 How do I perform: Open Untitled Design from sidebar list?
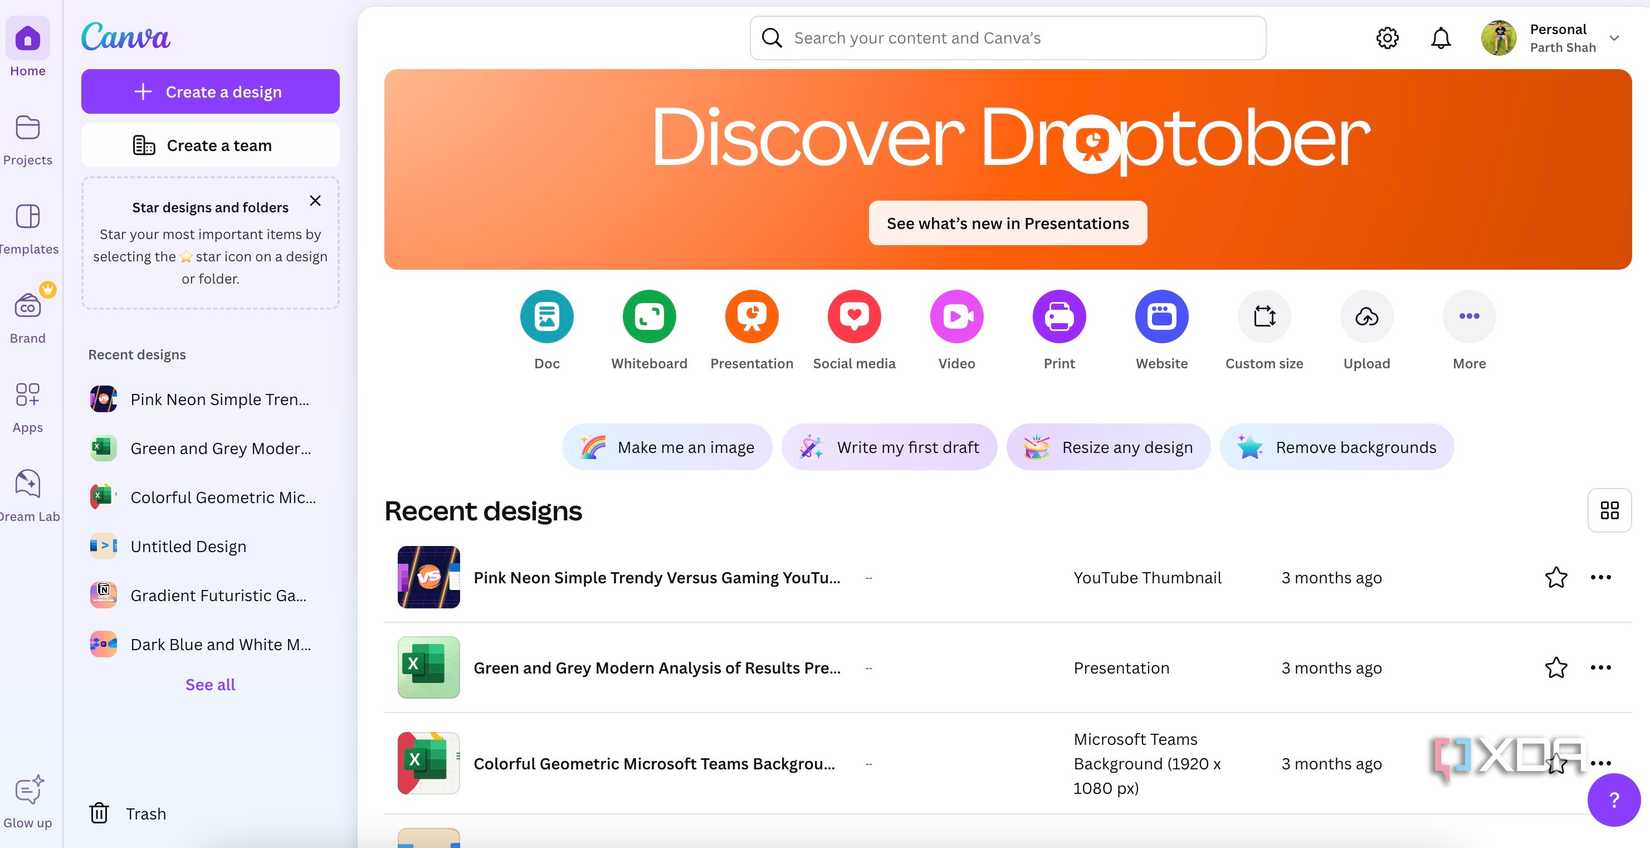click(x=210, y=546)
